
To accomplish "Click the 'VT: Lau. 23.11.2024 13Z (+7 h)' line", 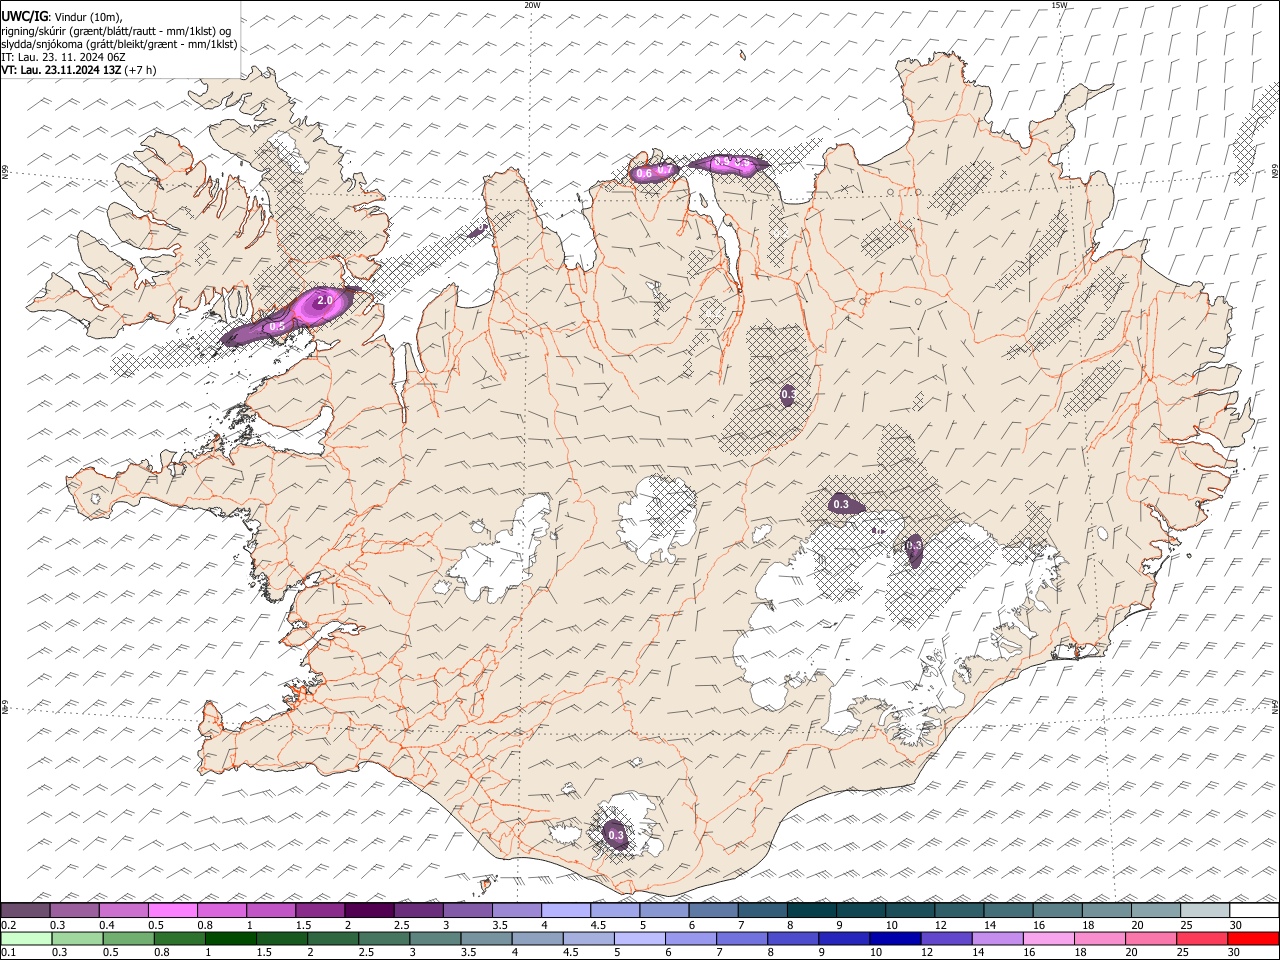I will (x=78, y=70).
